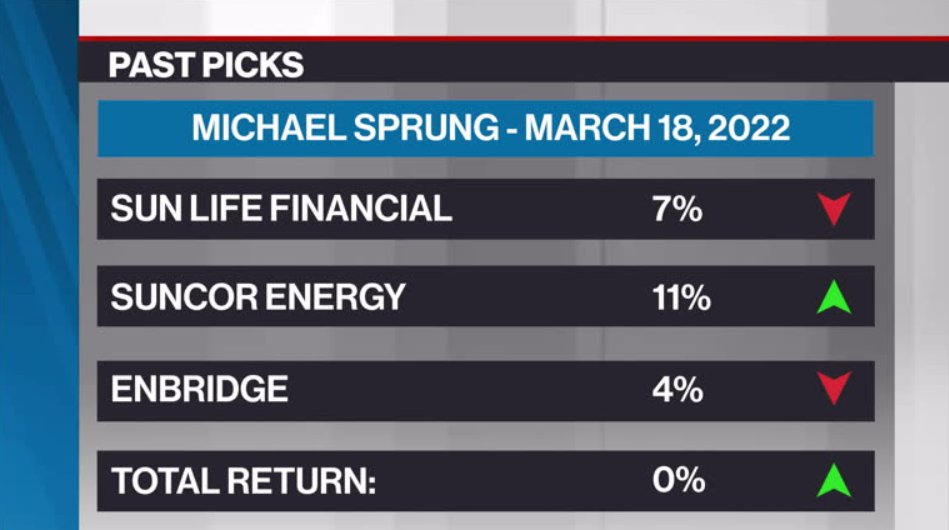949x530 pixels.
Task: Click the red down arrow beside Sun Life Financial
Action: [834, 209]
